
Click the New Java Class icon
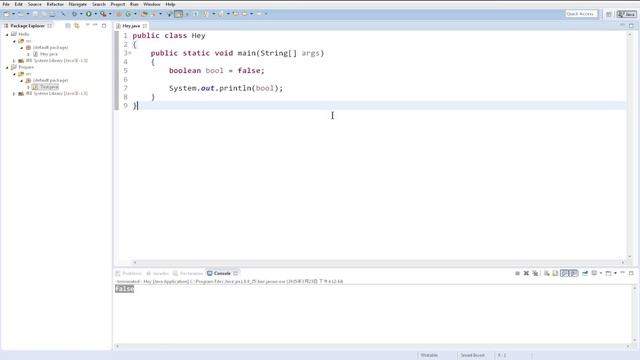(128, 14)
